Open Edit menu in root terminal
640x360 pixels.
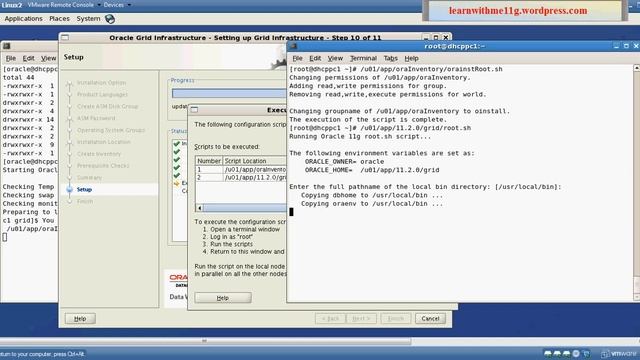tap(315, 58)
